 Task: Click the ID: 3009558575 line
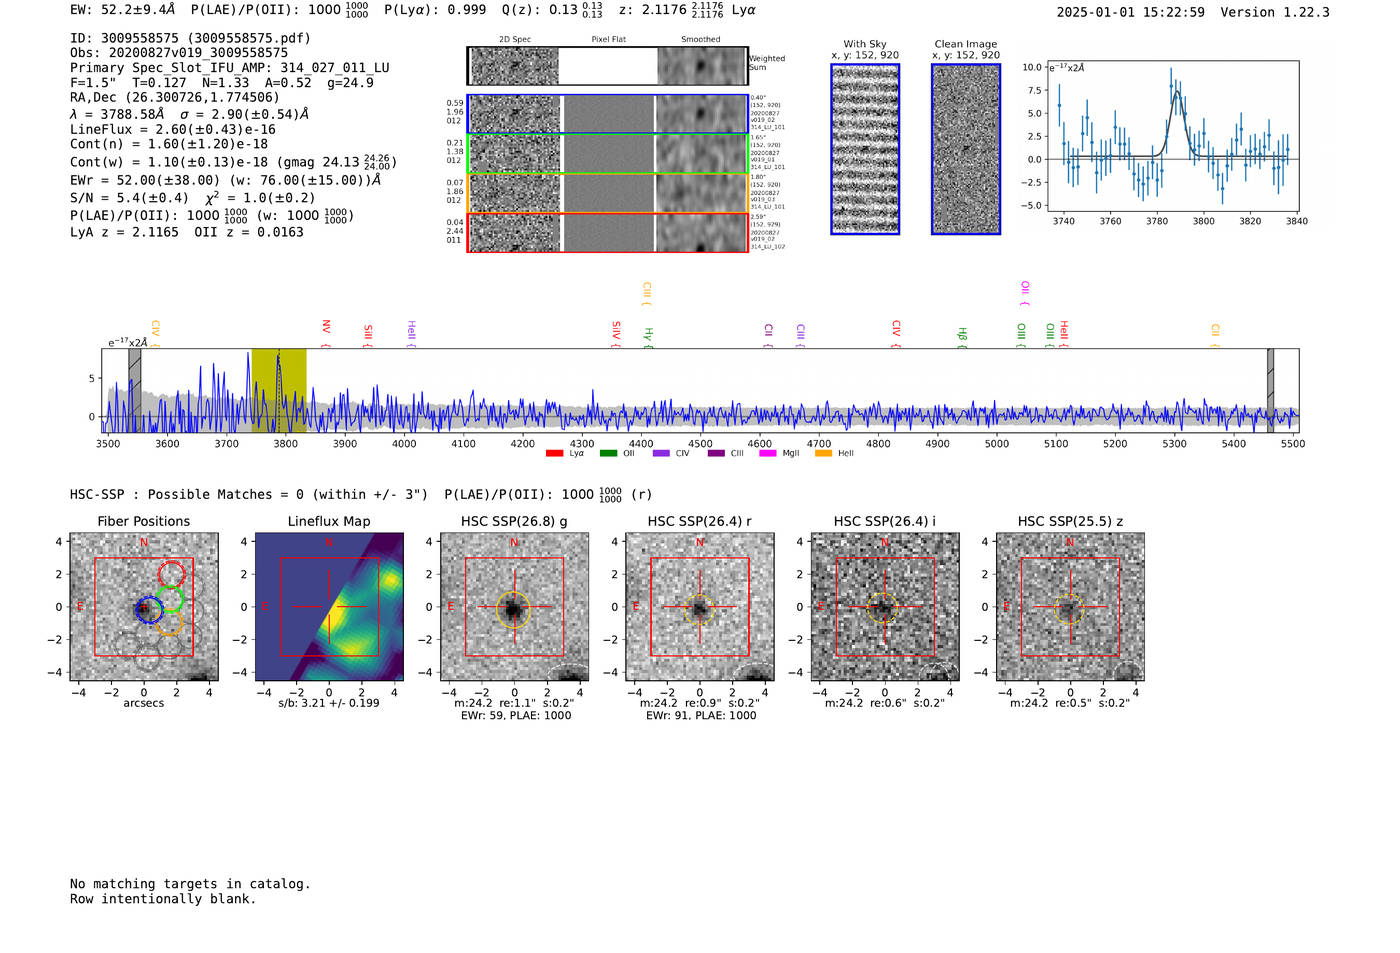pos(190,38)
